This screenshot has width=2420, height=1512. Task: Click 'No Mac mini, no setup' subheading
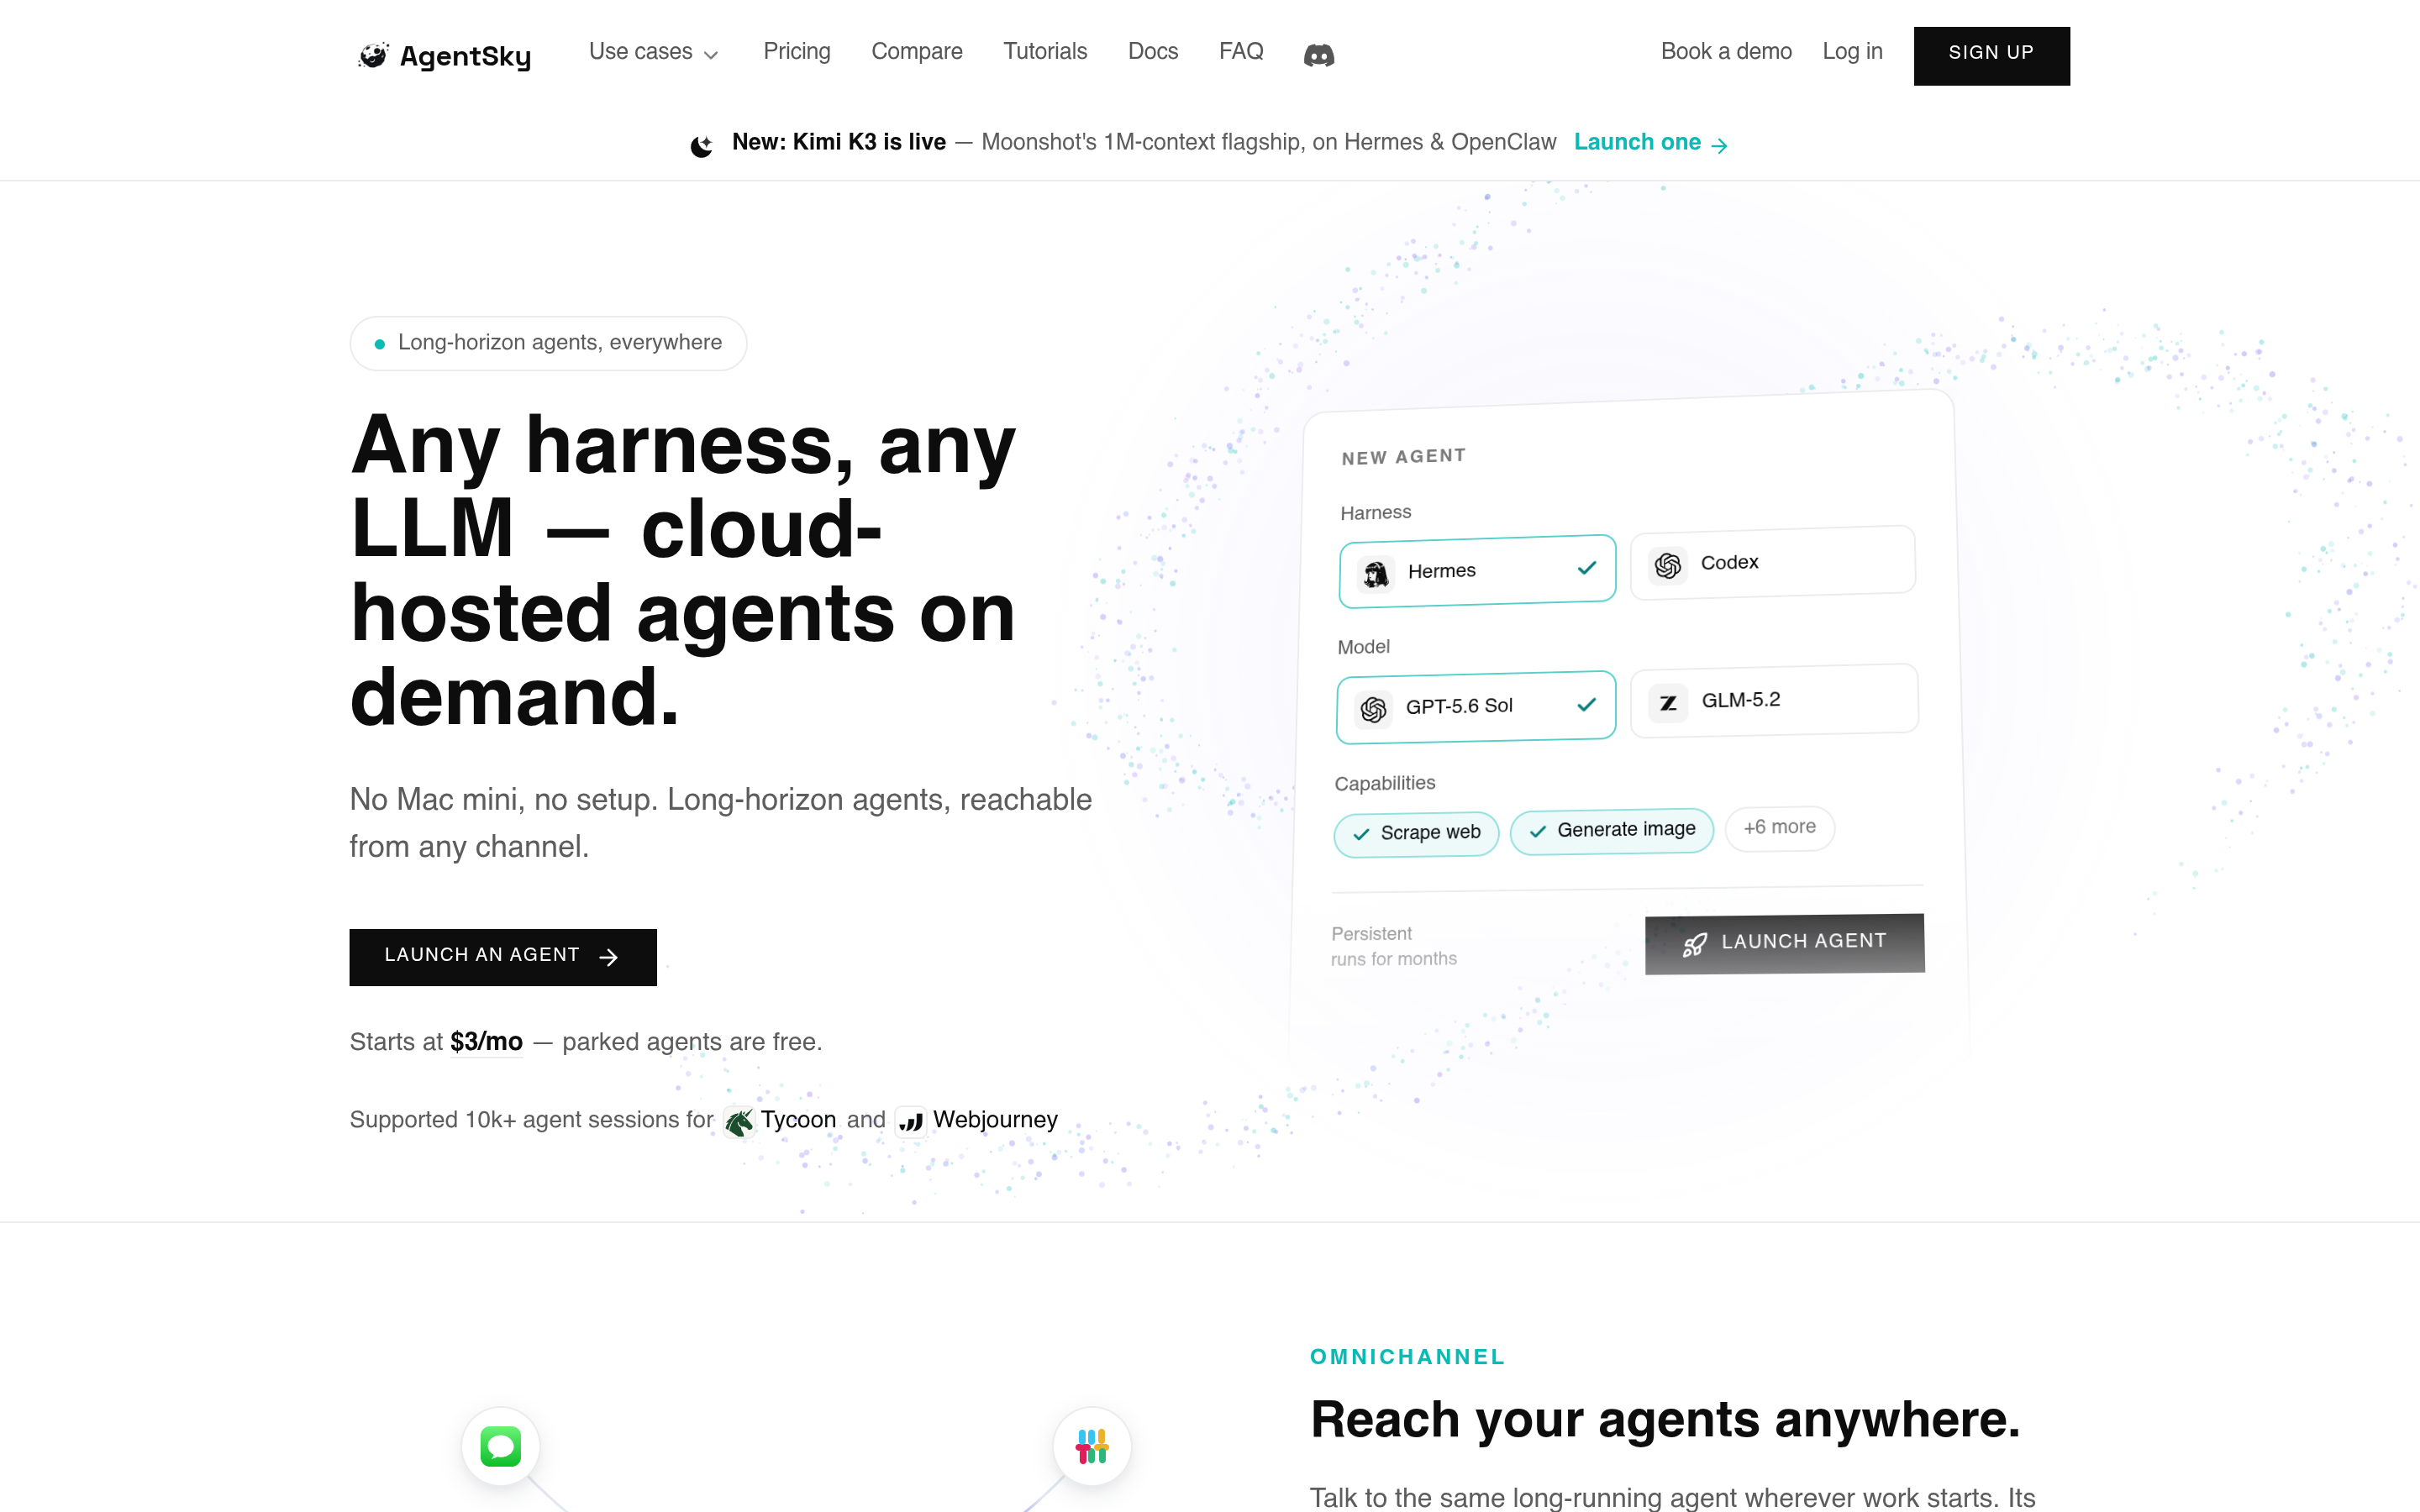tap(720, 823)
